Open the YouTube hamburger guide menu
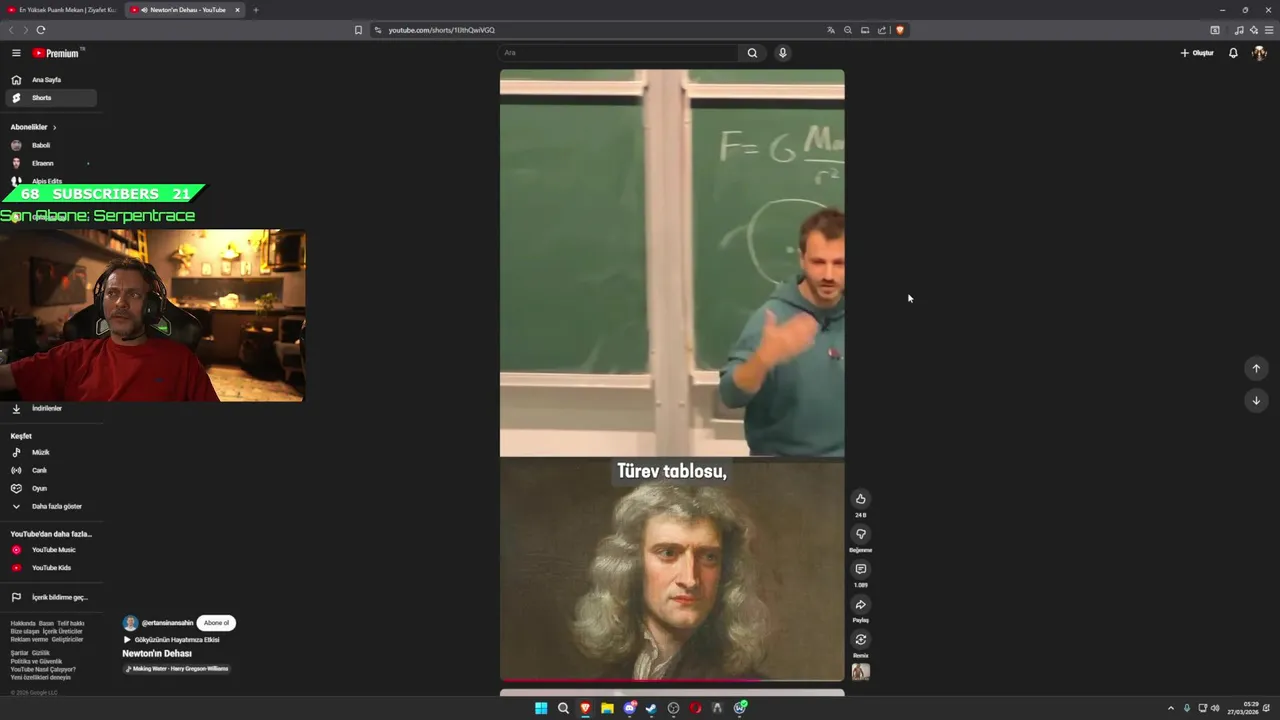This screenshot has width=1280, height=720. pyautogui.click(x=16, y=53)
